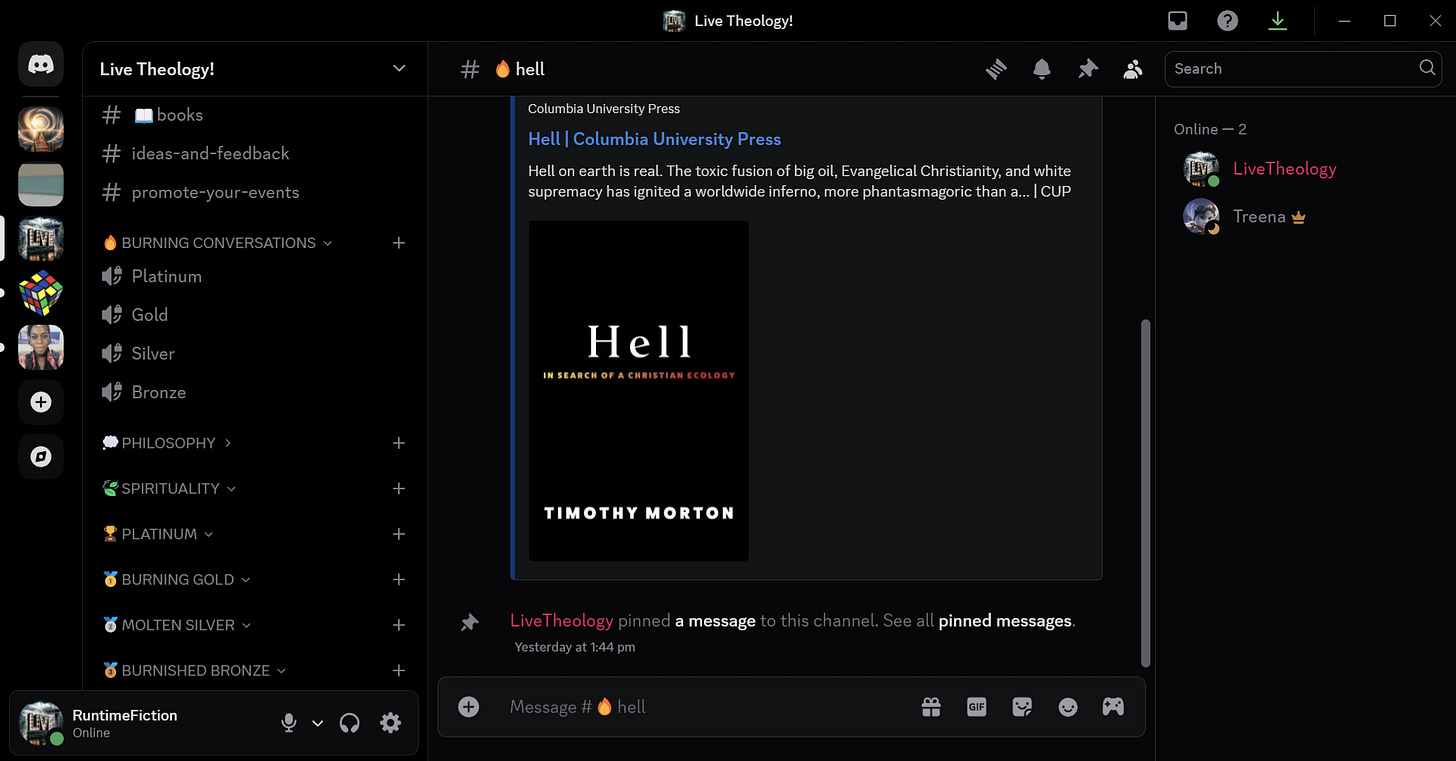Viewport: 1456px width, 761px height.
Task: Show pinned messages pin icon
Action: coord(1087,69)
